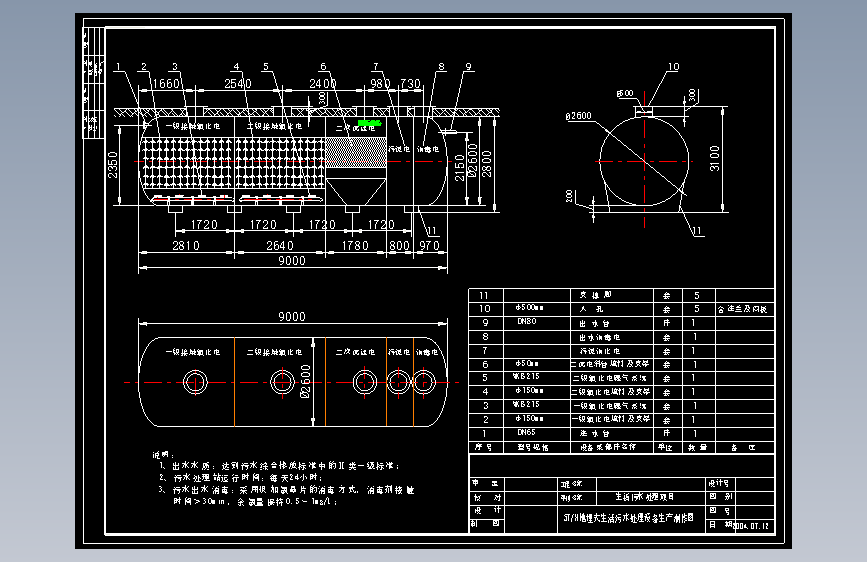Pick the 970 segment dimension
The width and height of the screenshot is (867, 562).
pyautogui.click(x=429, y=246)
